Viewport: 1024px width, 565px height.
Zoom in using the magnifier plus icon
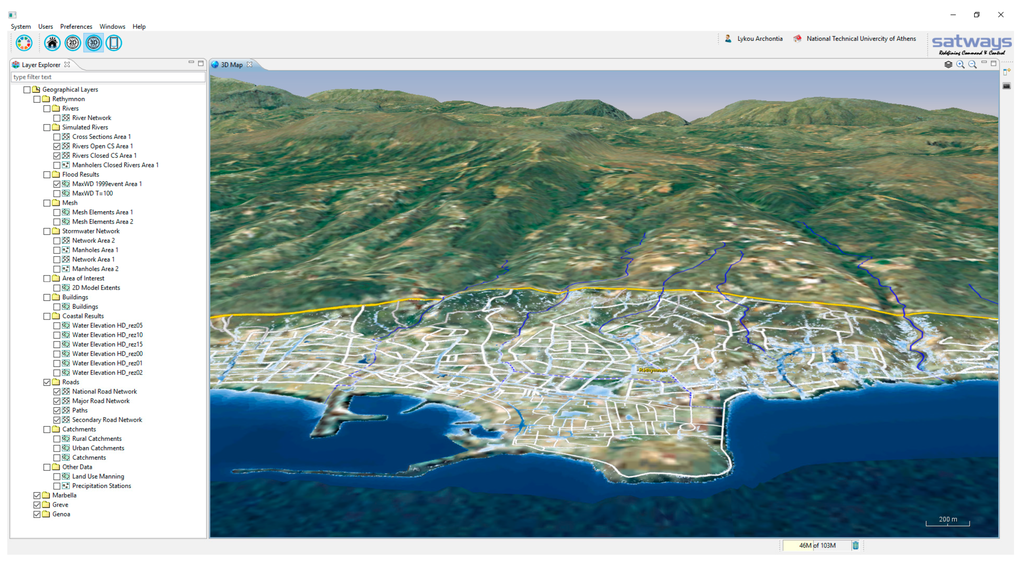960,64
